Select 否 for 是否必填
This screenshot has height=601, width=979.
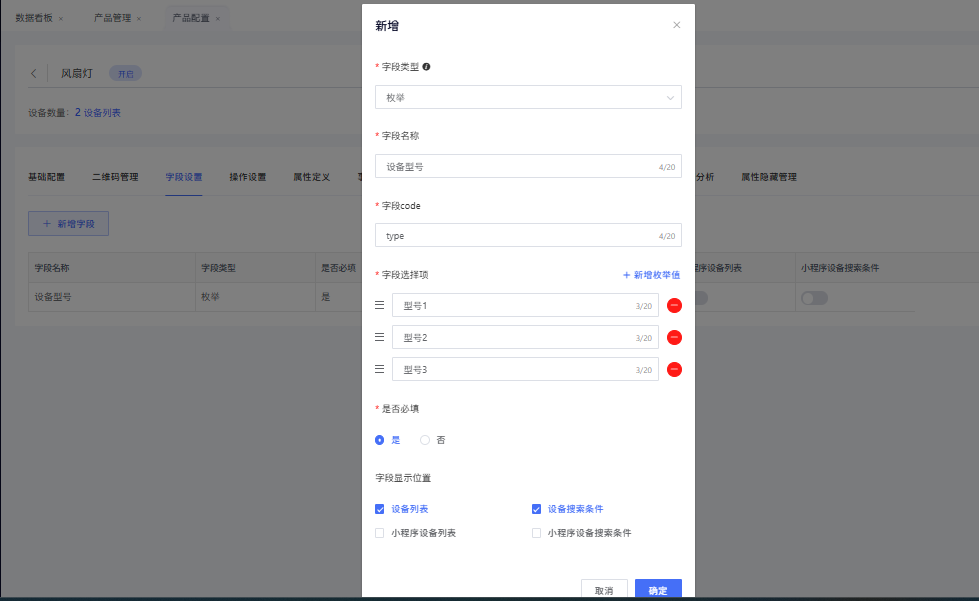[x=425, y=440]
